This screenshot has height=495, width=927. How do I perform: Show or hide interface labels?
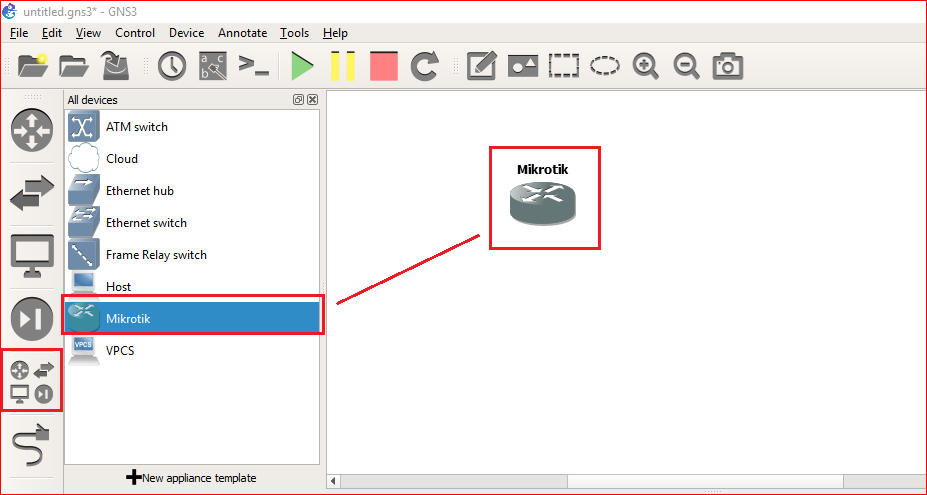click(213, 66)
